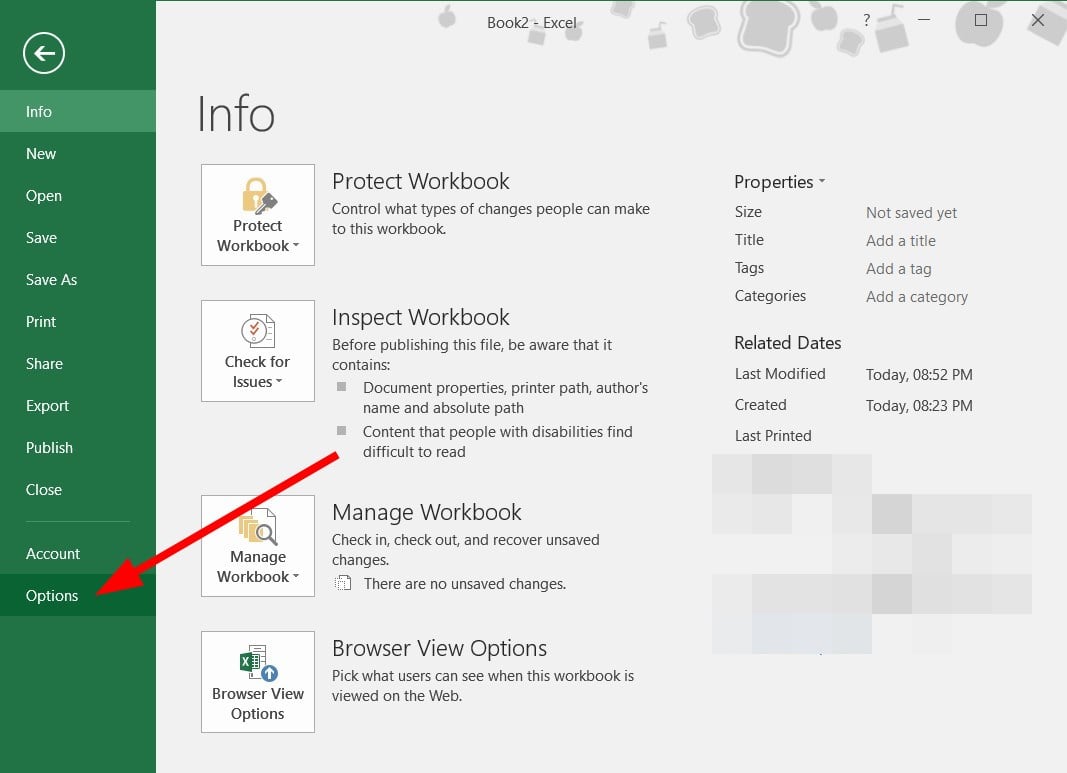The height and width of the screenshot is (773, 1067).
Task: Click the Add a title field
Action: pos(900,240)
